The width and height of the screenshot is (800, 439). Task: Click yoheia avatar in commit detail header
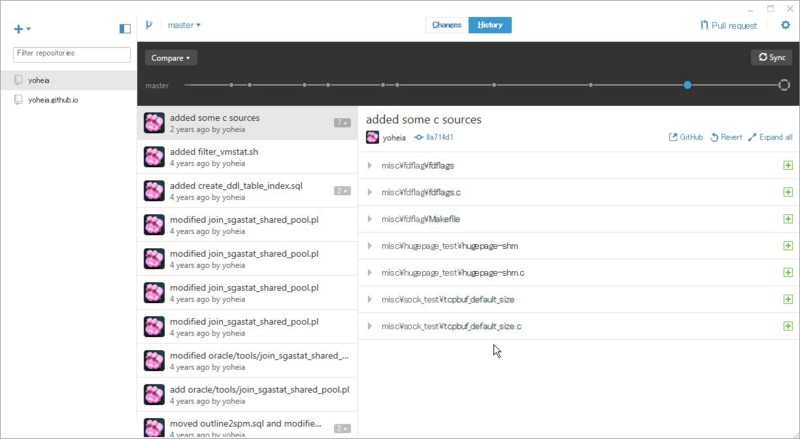tap(372, 137)
